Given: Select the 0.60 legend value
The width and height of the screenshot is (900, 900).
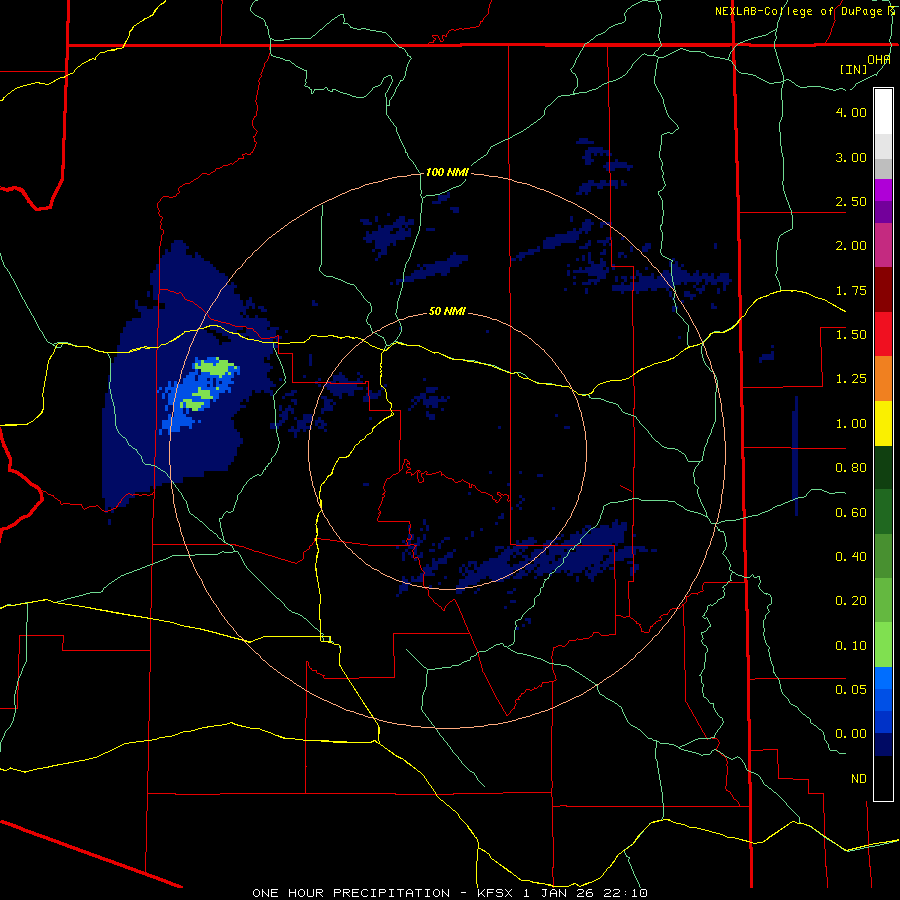Looking at the screenshot, I should 851,513.
